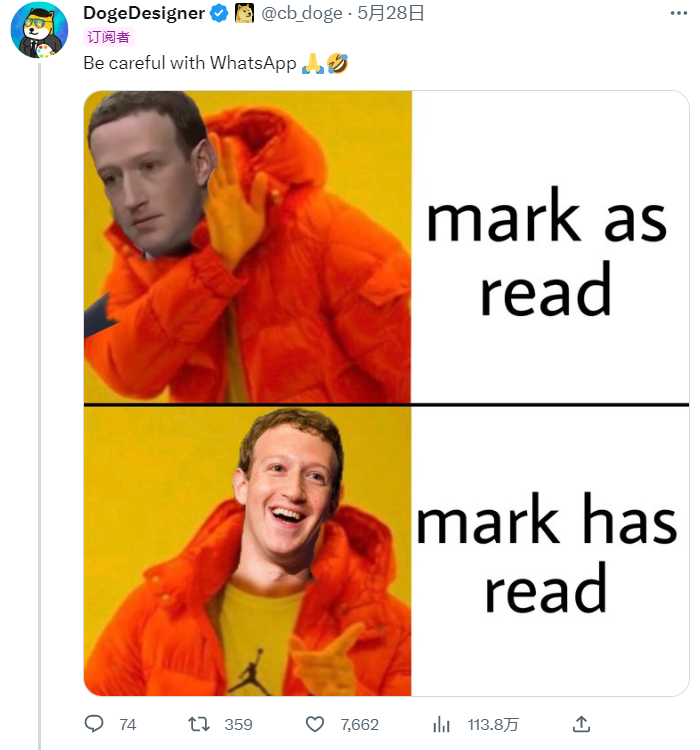Click the 订阅者 subscriber label
This screenshot has width=700, height=750.
pyautogui.click(x=109, y=37)
